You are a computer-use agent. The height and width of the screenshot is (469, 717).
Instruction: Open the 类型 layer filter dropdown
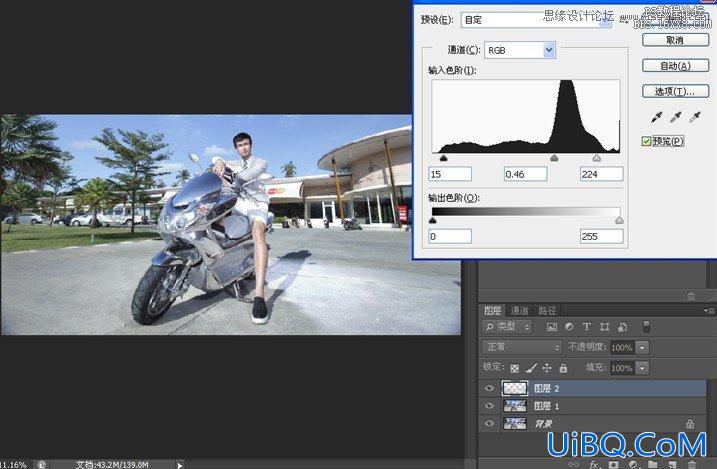(x=508, y=327)
